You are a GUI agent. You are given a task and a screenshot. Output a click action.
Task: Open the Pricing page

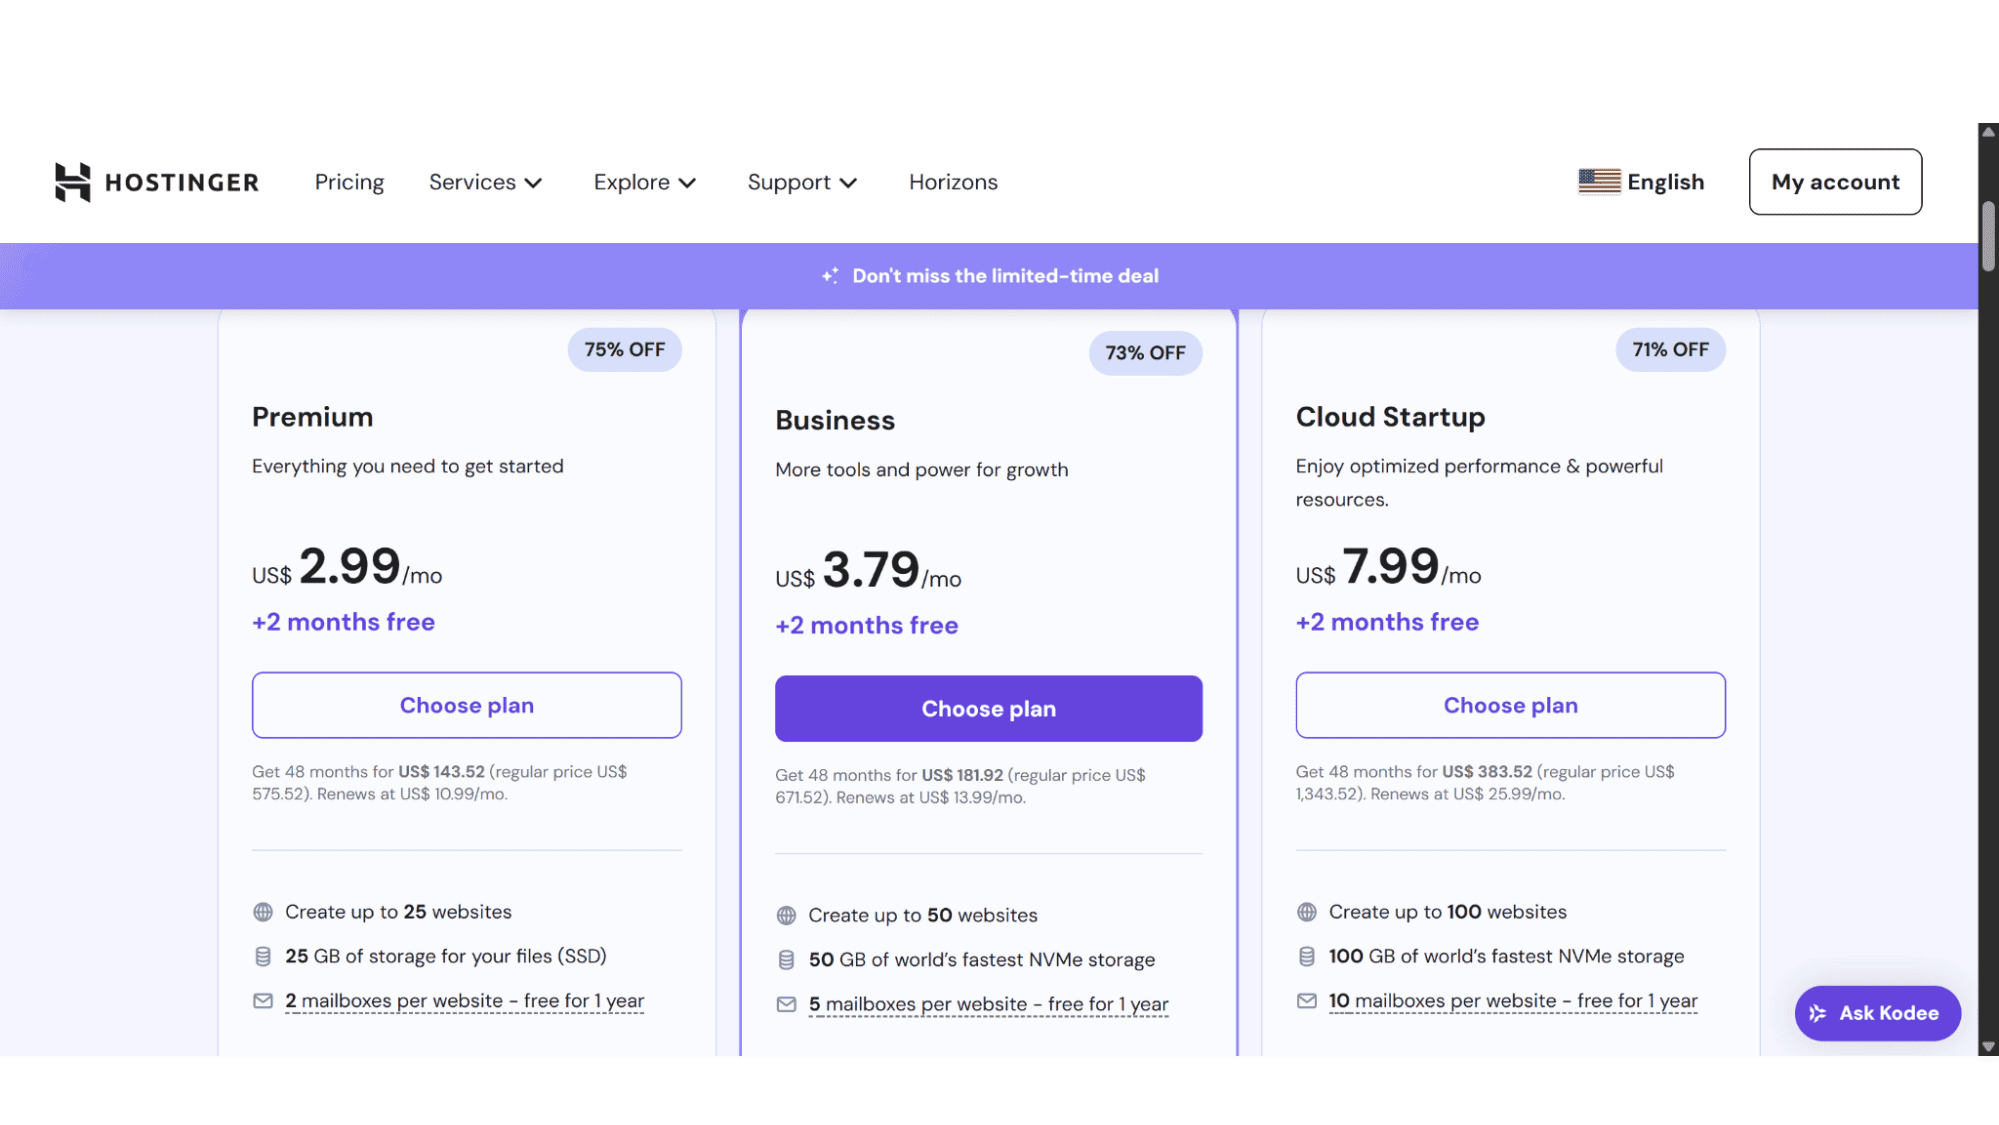tap(349, 182)
